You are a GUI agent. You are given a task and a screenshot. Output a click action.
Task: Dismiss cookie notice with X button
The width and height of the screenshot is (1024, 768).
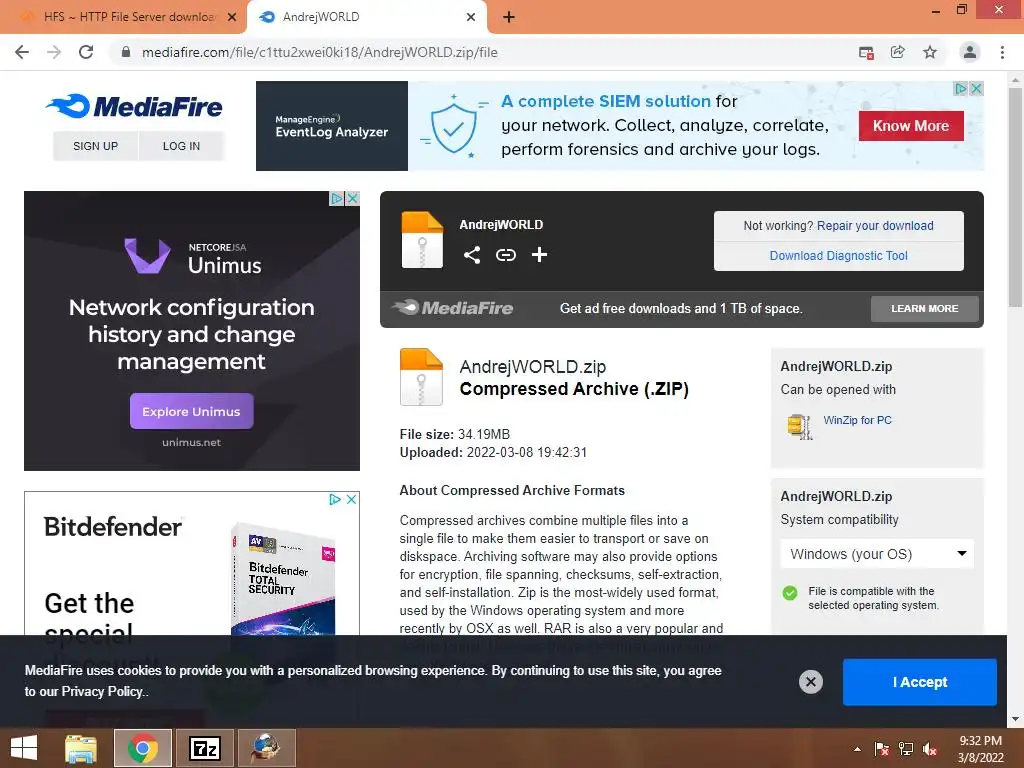coord(810,682)
